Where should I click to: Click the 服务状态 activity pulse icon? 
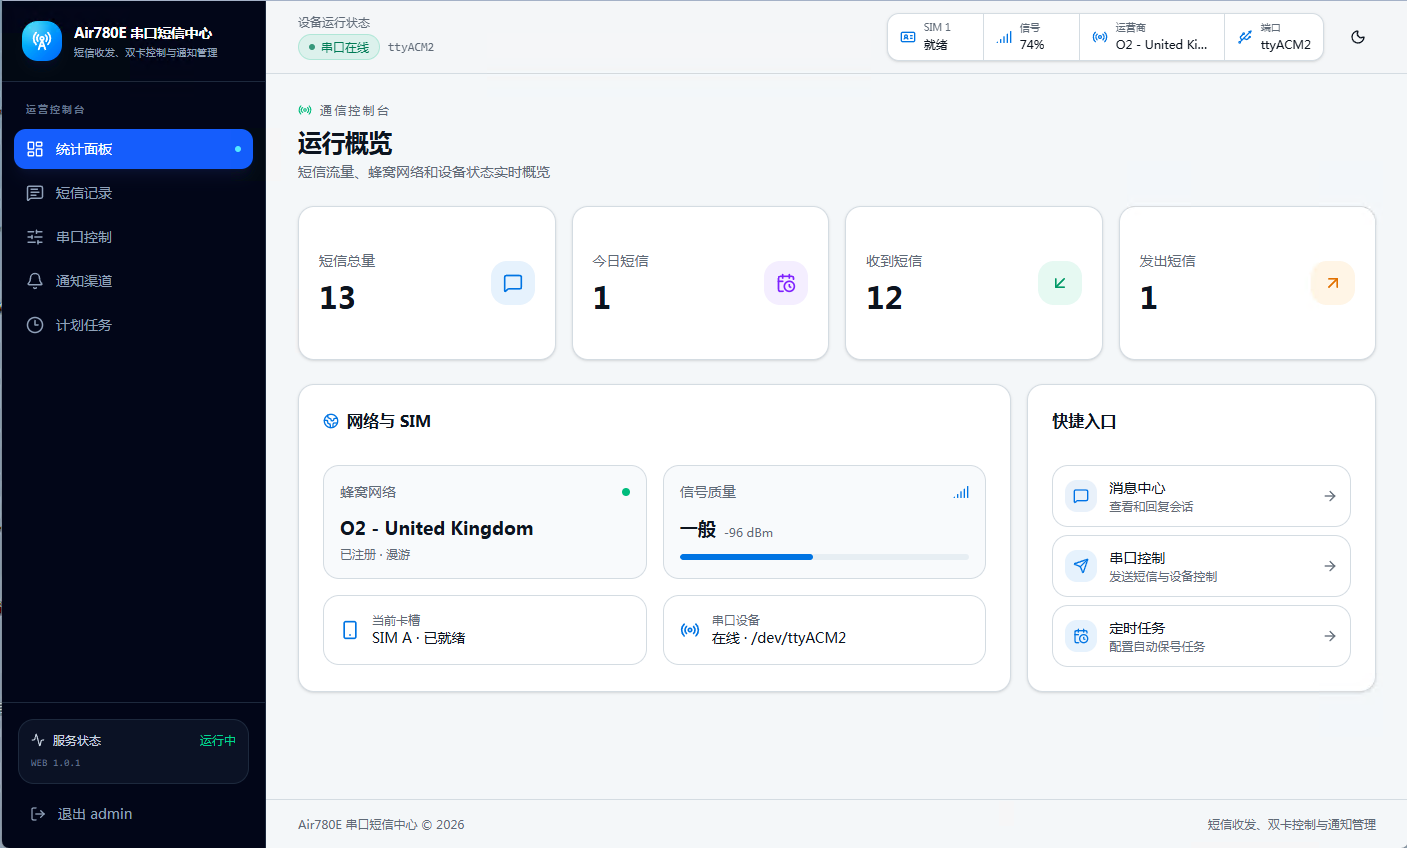(38, 740)
